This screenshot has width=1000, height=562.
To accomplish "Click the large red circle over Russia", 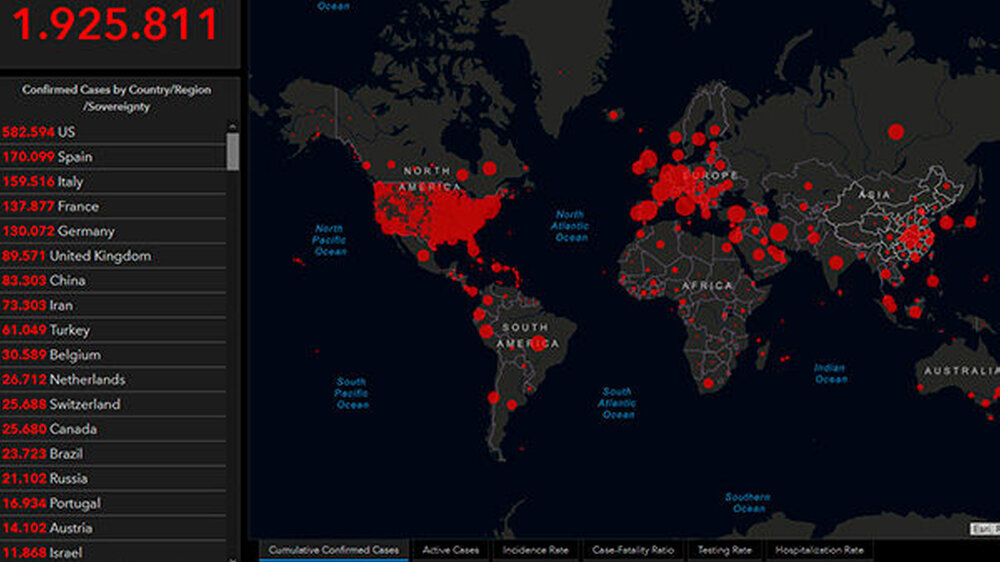I will 896,131.
